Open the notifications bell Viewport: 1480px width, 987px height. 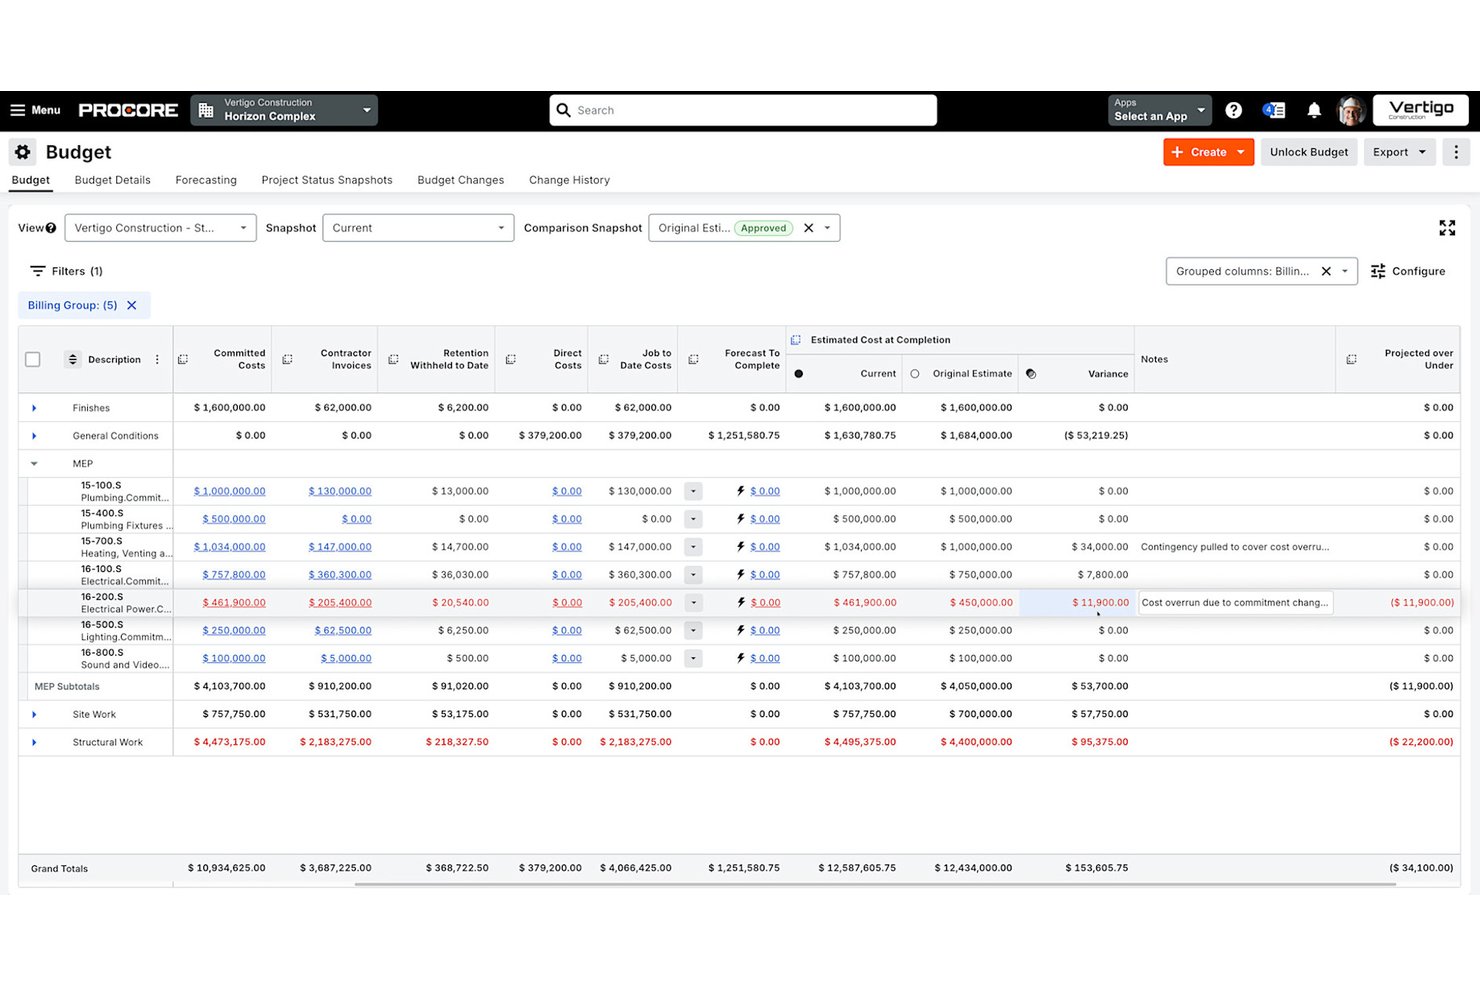1314,110
